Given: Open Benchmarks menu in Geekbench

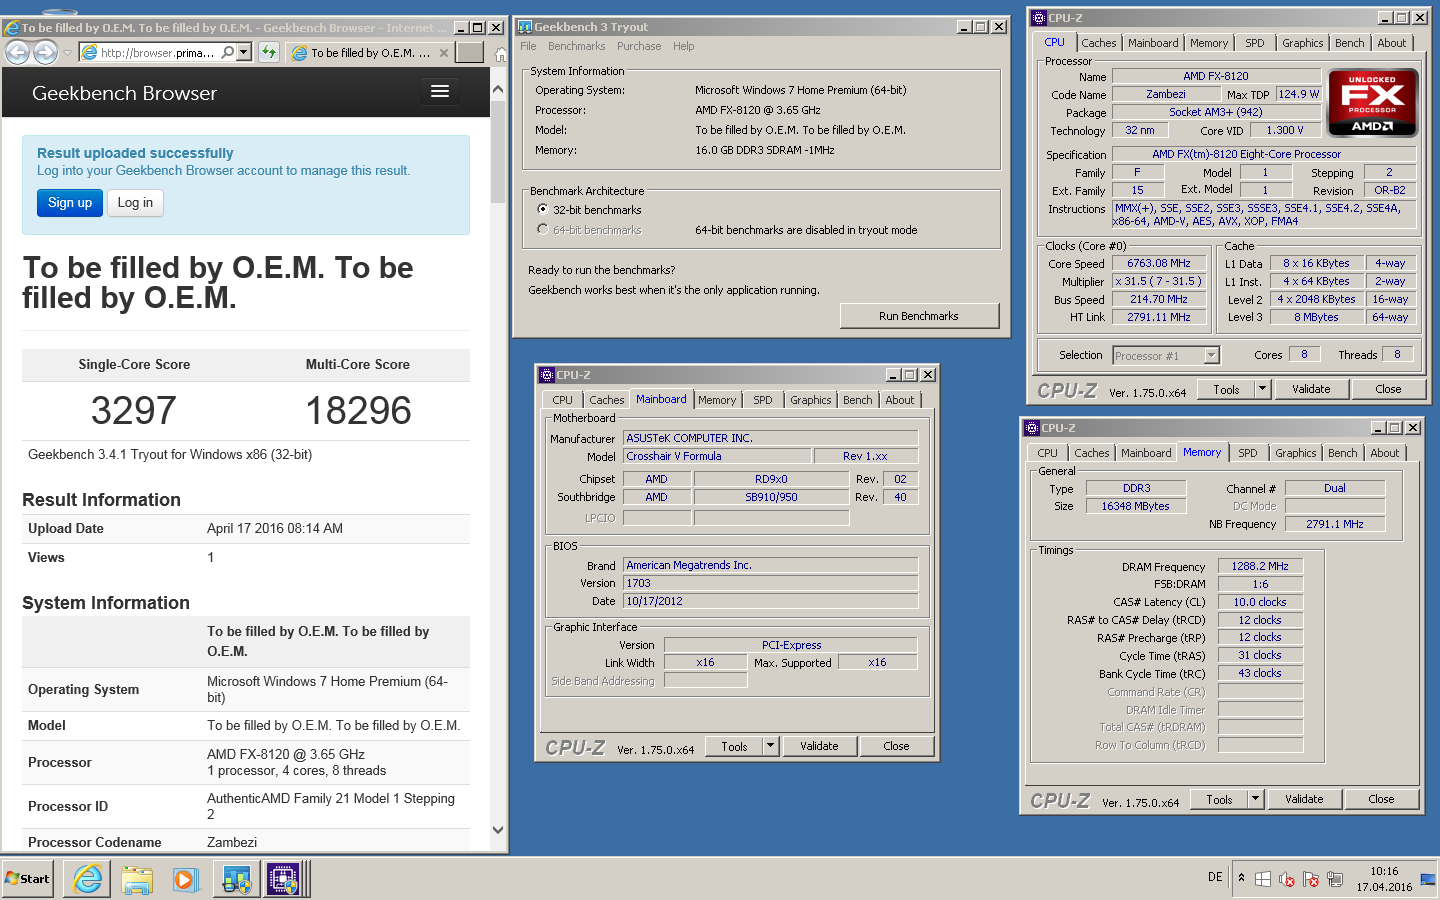Looking at the screenshot, I should click(x=576, y=46).
